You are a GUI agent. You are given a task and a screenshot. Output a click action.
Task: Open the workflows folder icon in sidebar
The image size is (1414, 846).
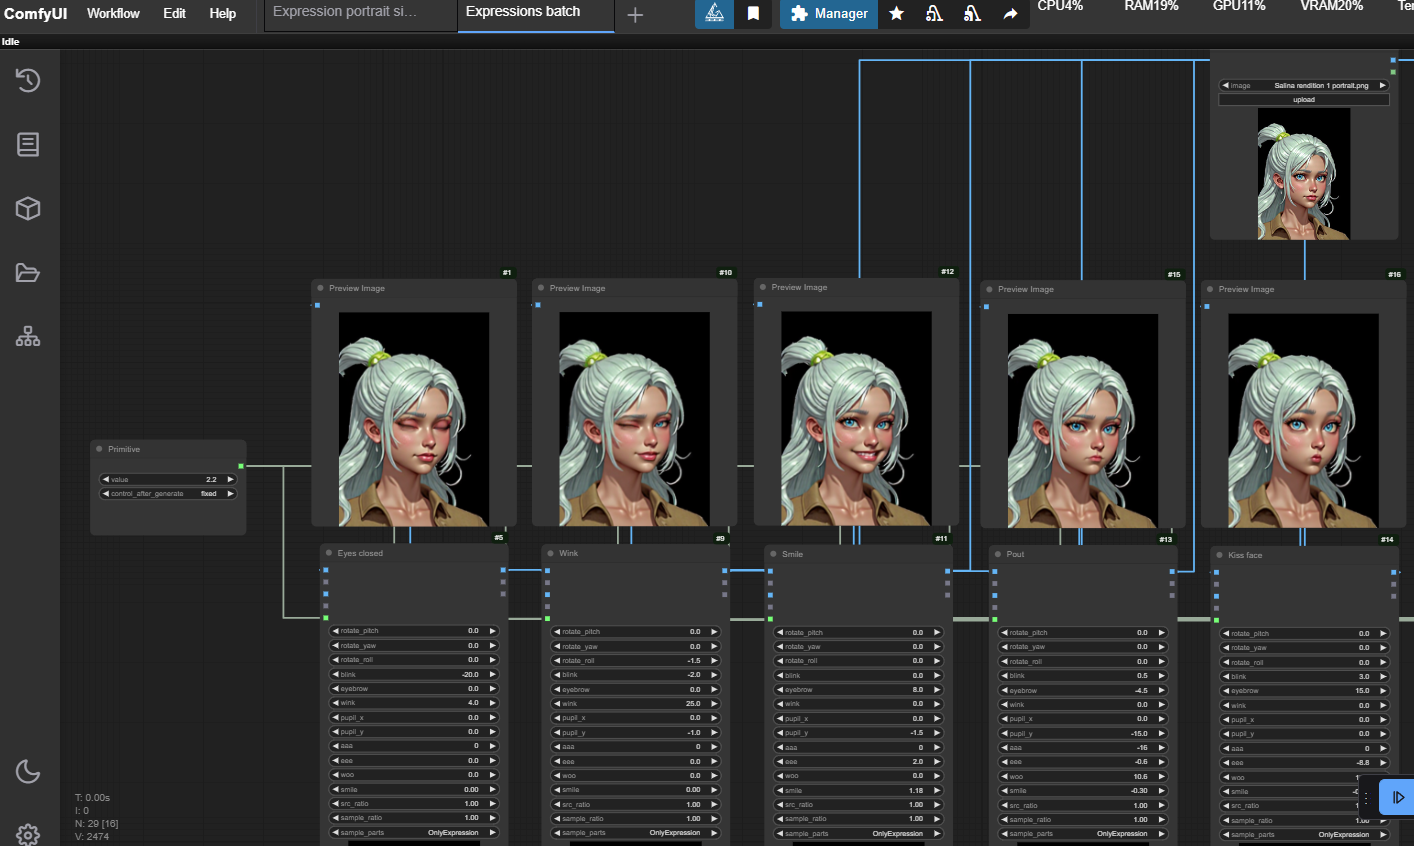[28, 272]
